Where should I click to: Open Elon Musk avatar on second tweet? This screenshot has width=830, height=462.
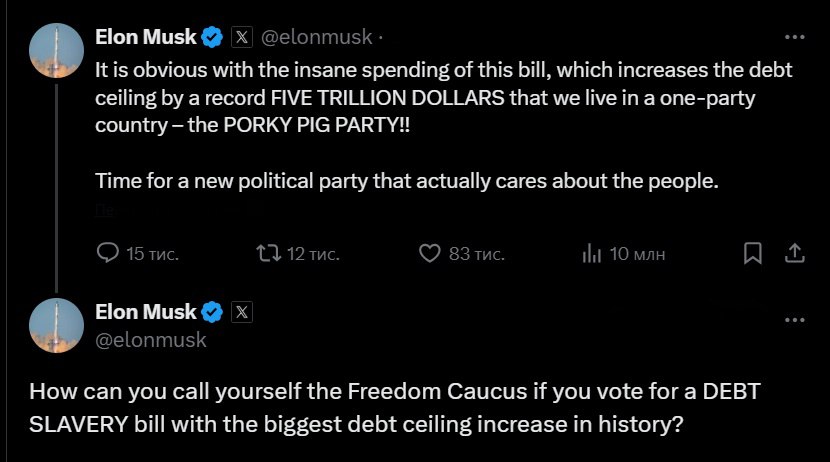point(55,324)
